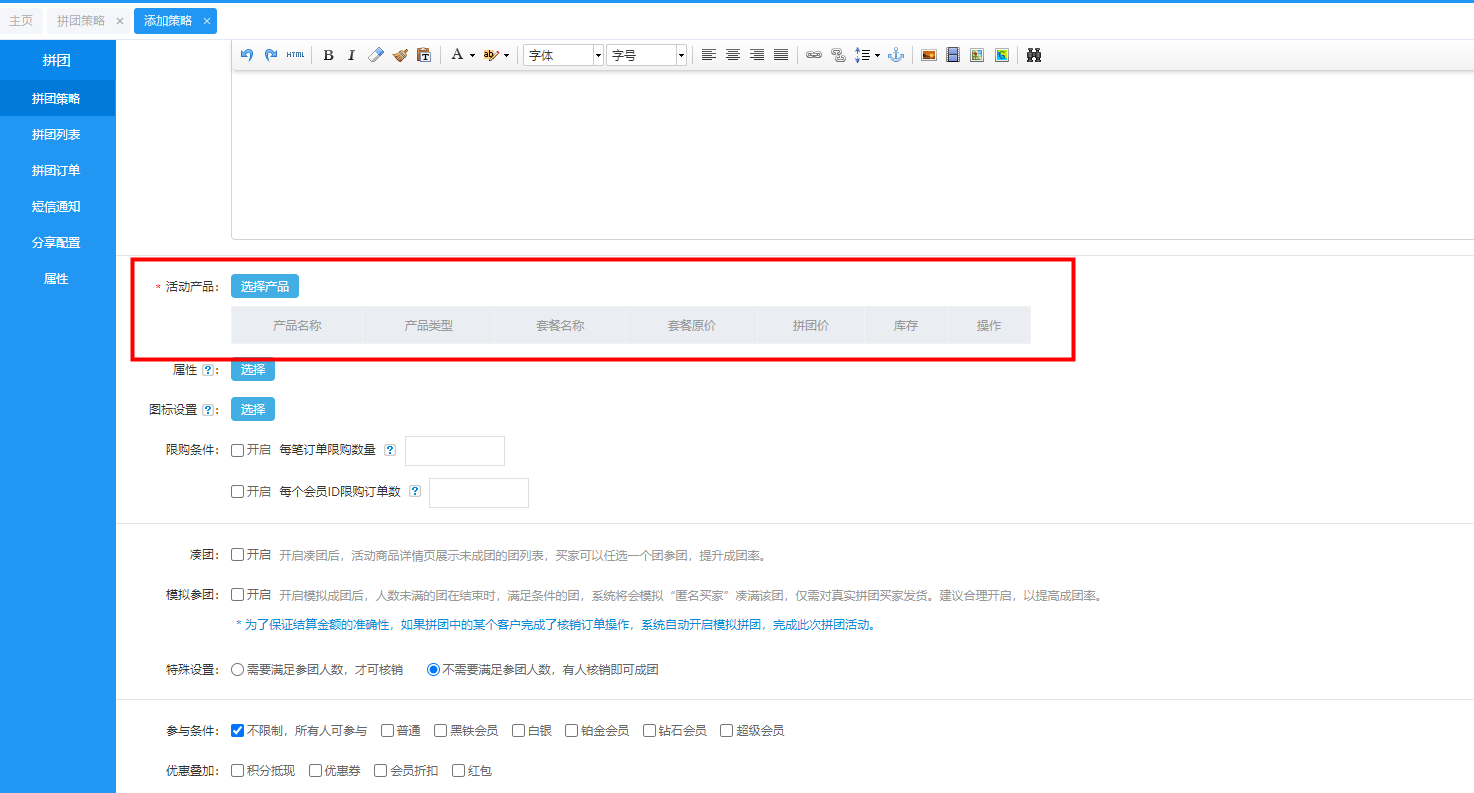Enable the 凑团 checkbox

[x=238, y=554]
